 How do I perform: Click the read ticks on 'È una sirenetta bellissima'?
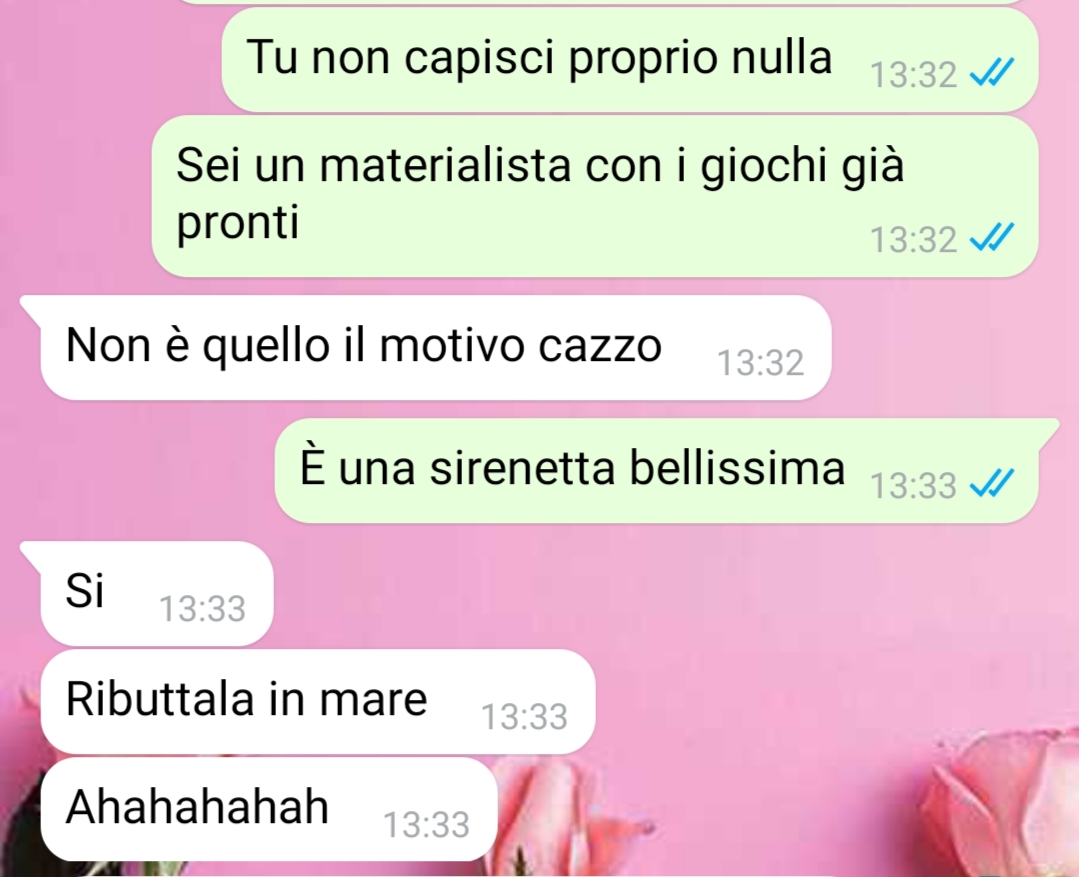coord(991,483)
